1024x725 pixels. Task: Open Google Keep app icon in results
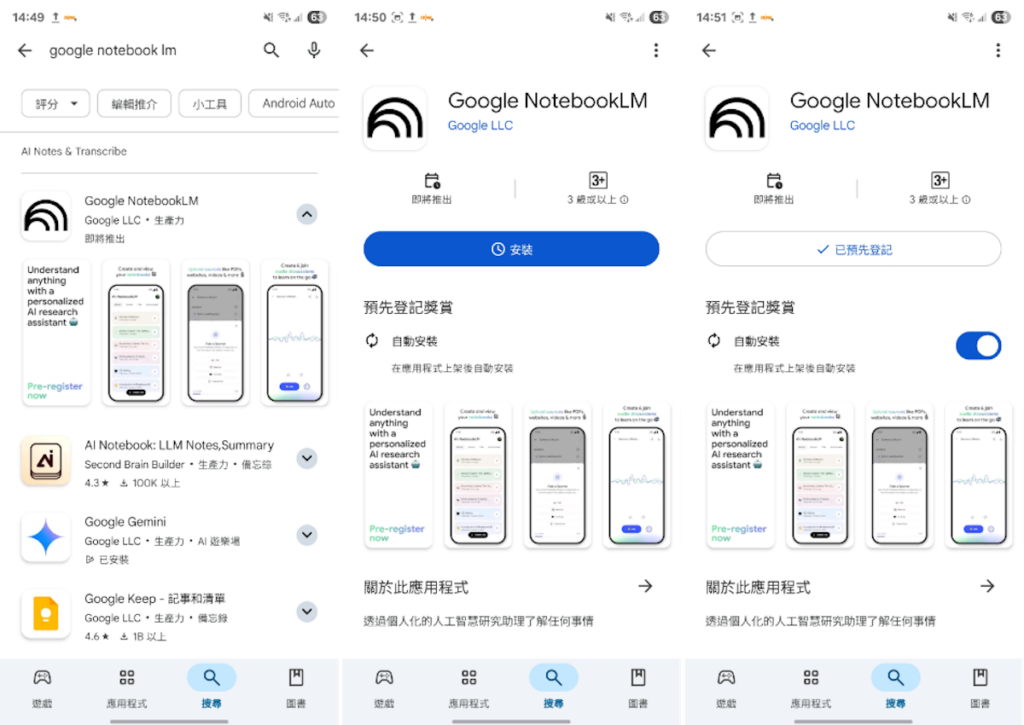(x=46, y=614)
